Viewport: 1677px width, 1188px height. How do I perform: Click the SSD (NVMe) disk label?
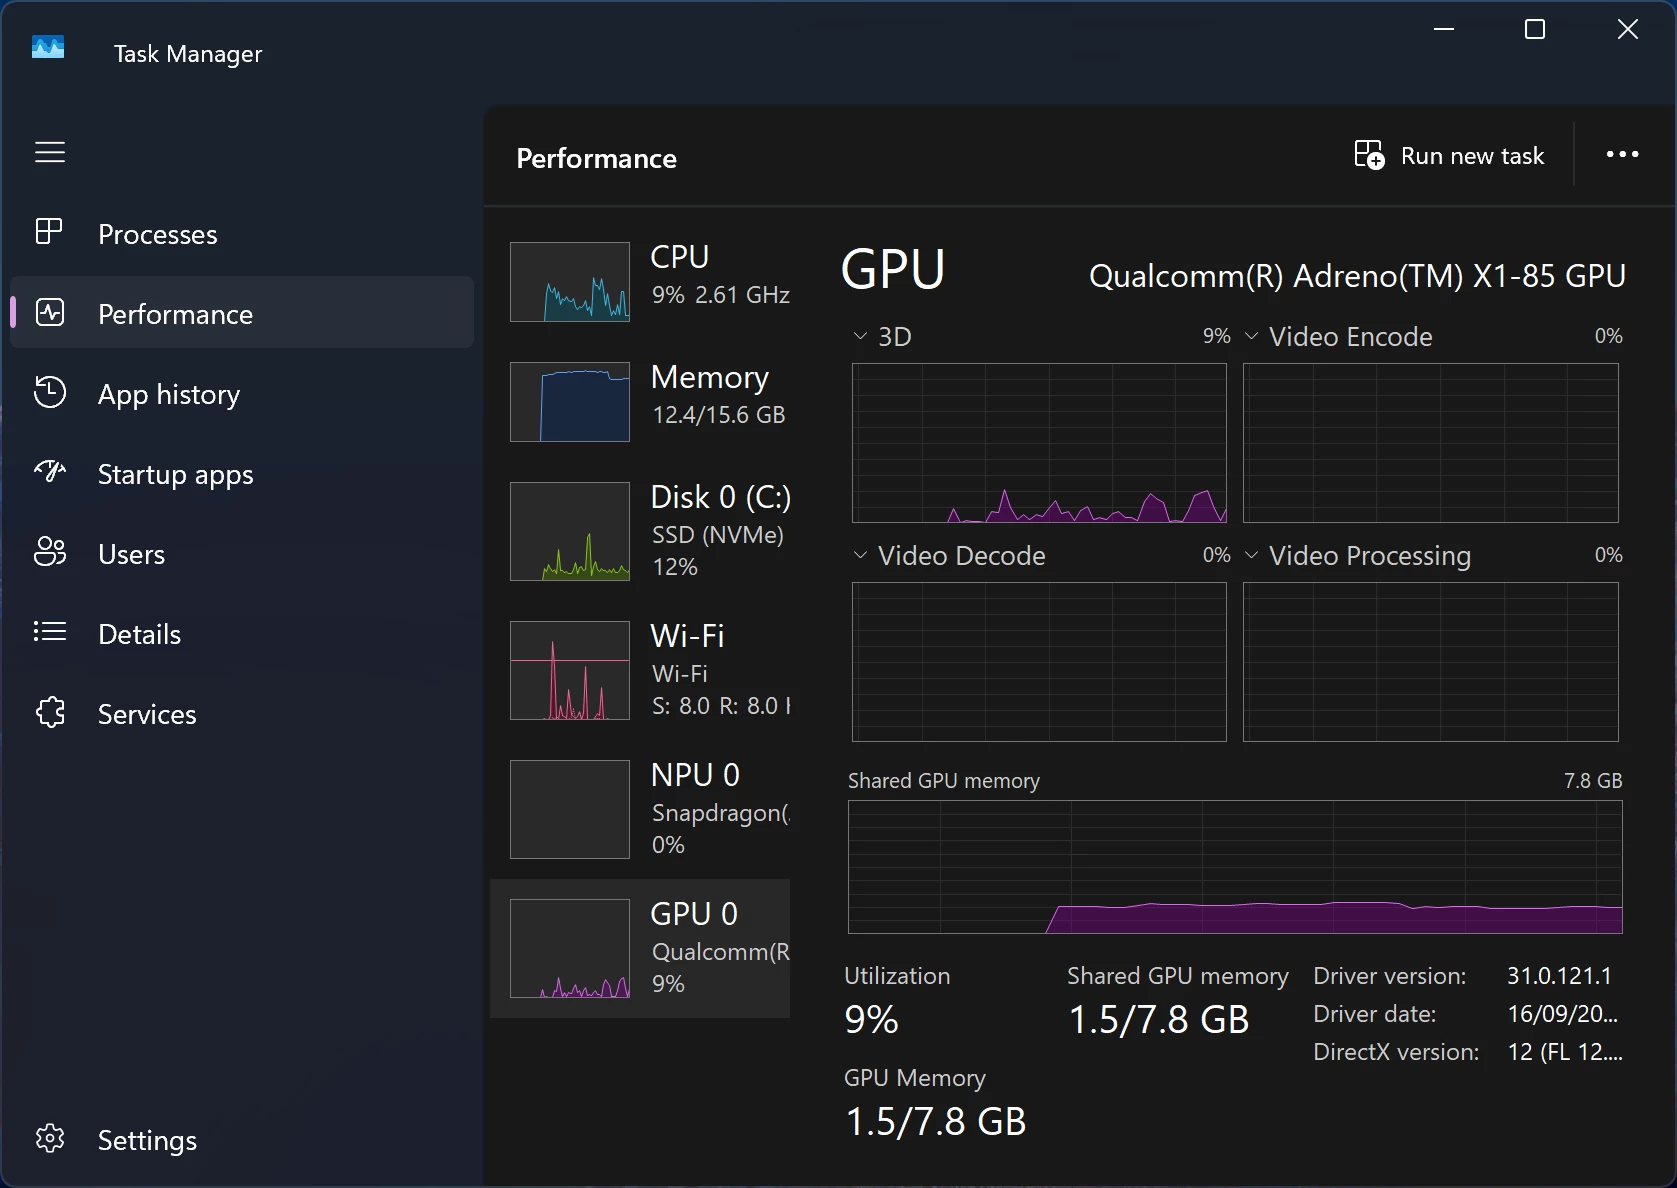[x=717, y=534]
